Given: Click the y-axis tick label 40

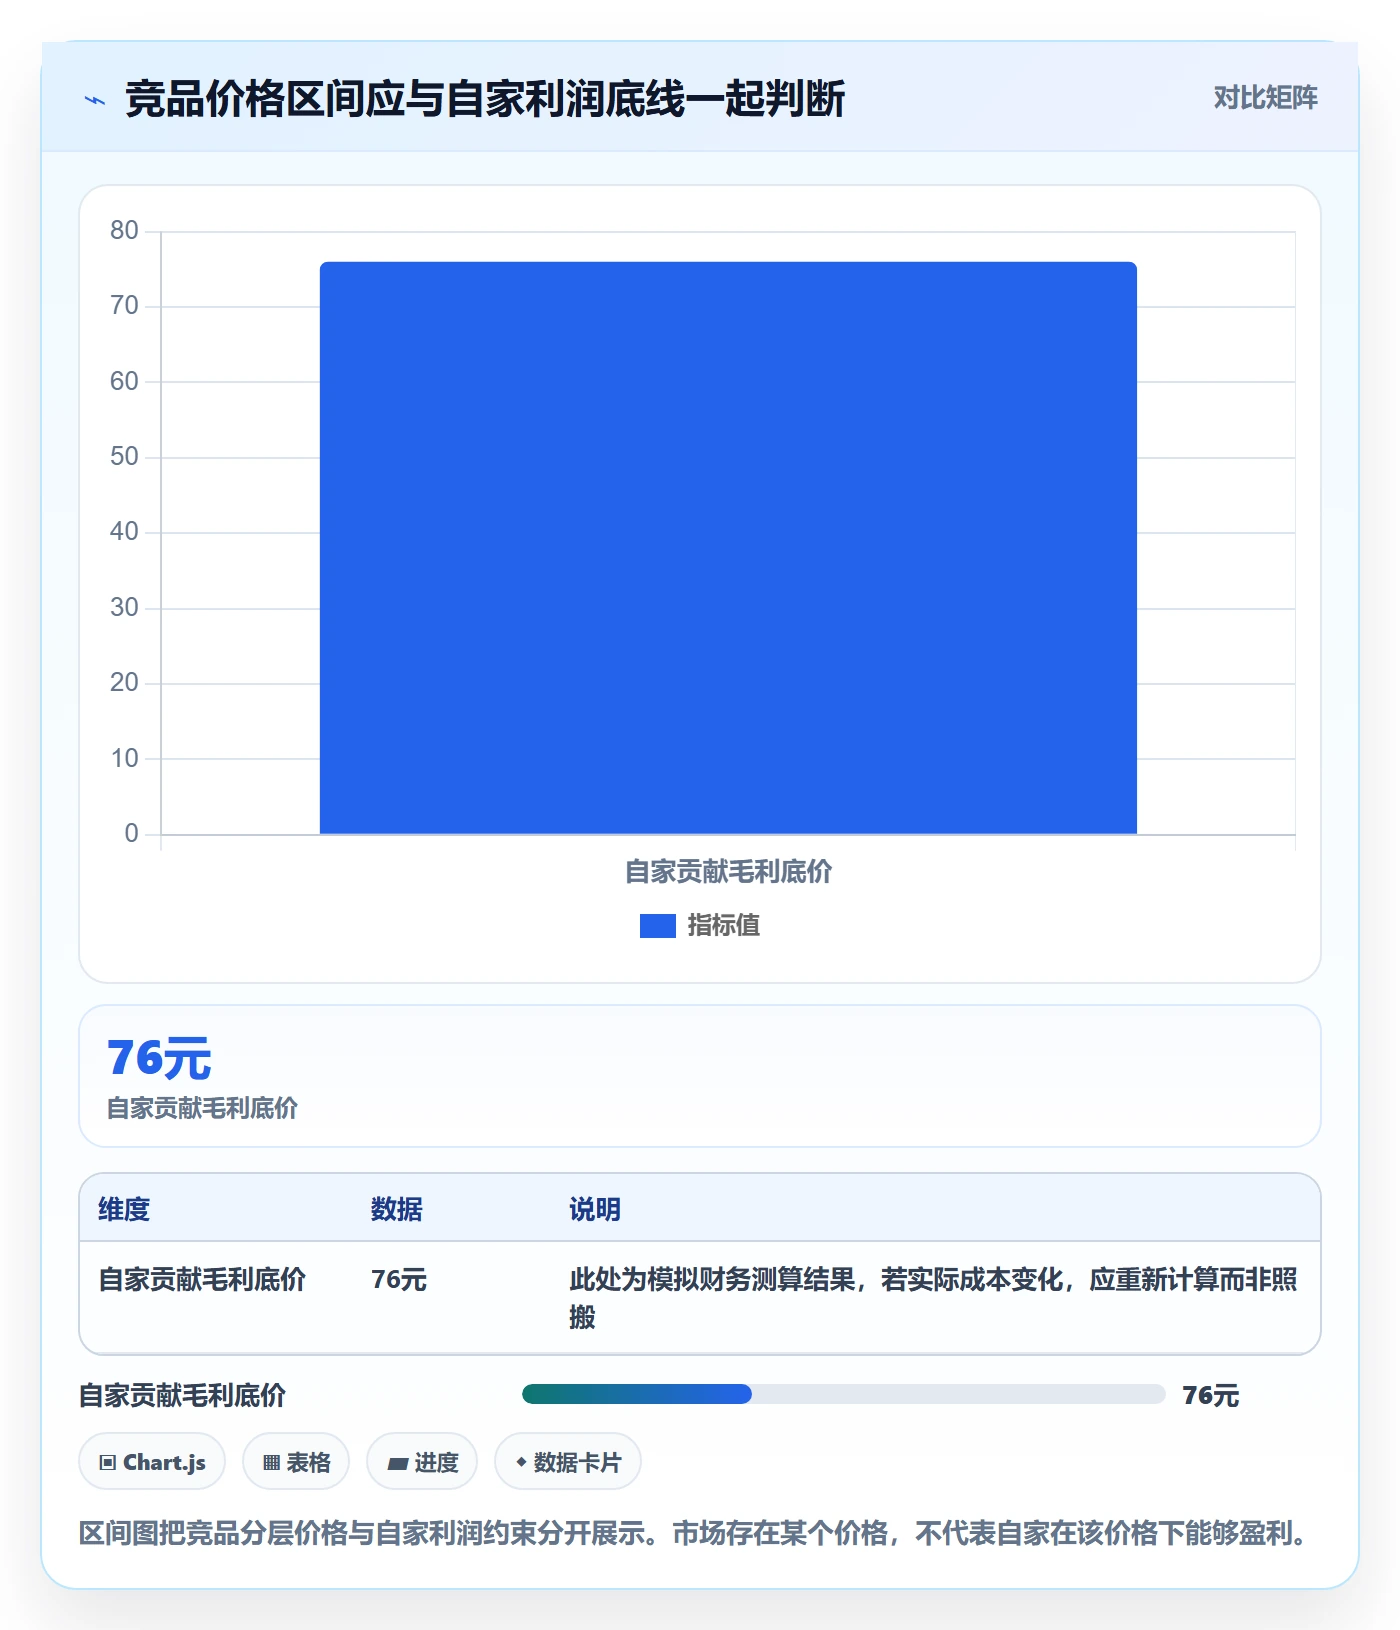Looking at the screenshot, I should click(124, 532).
